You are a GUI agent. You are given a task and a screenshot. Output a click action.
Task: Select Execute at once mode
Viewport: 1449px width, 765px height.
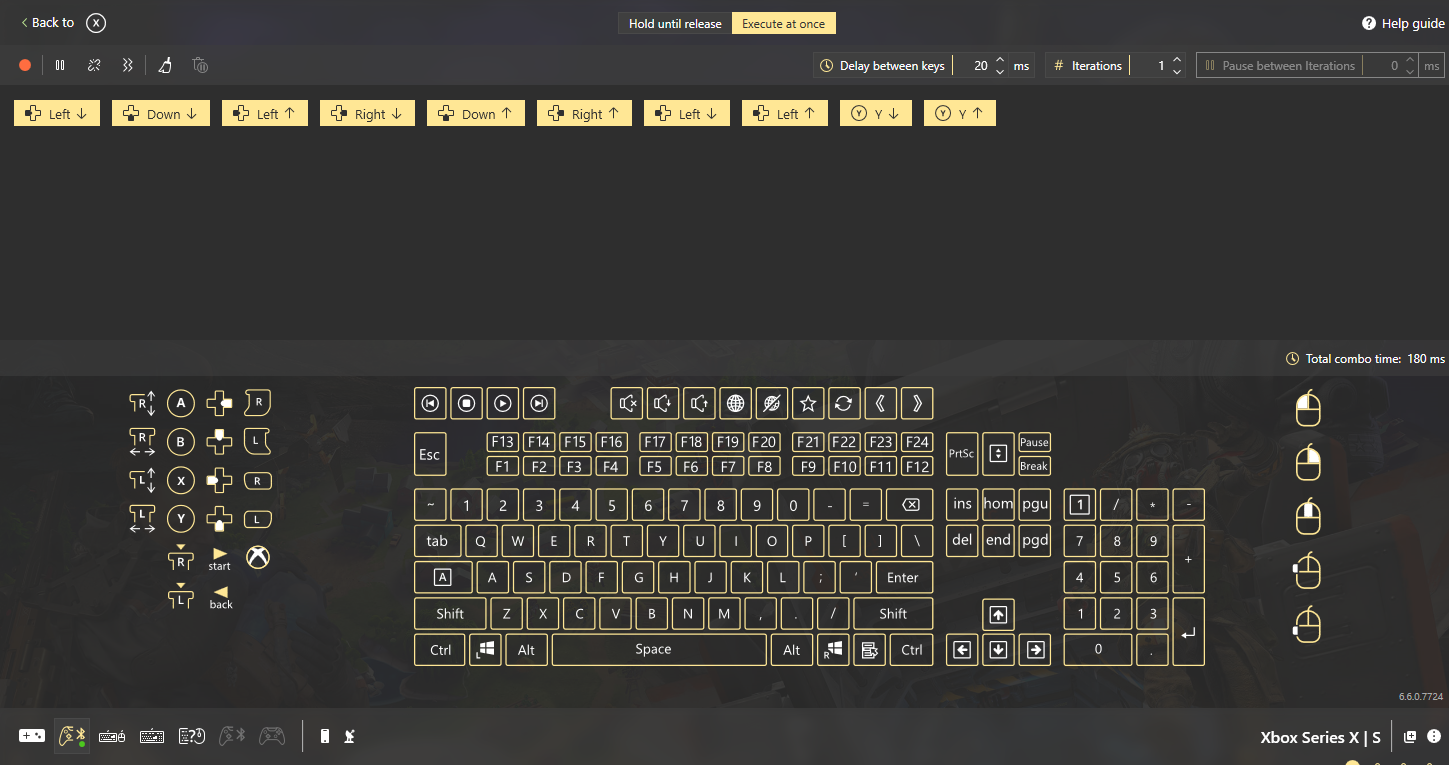[x=784, y=23]
